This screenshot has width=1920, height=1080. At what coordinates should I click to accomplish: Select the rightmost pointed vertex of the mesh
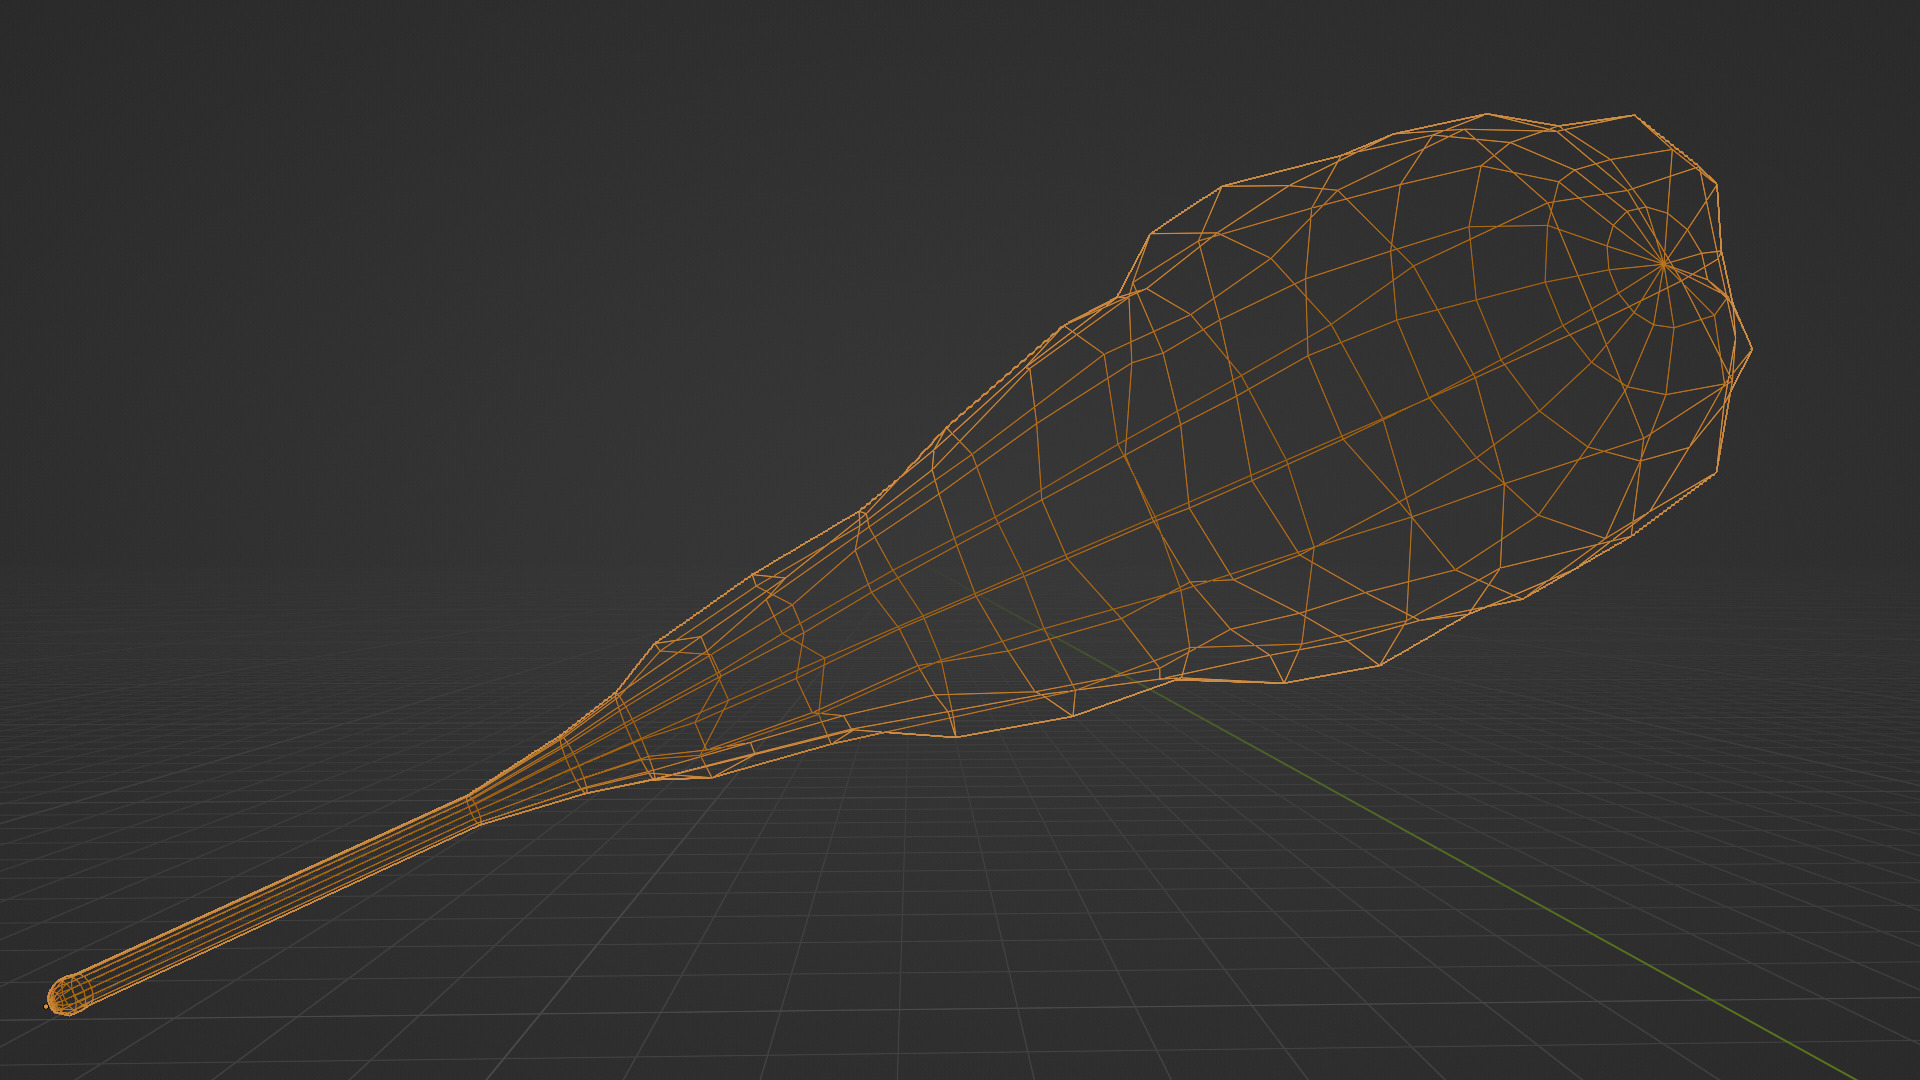click(1752, 349)
